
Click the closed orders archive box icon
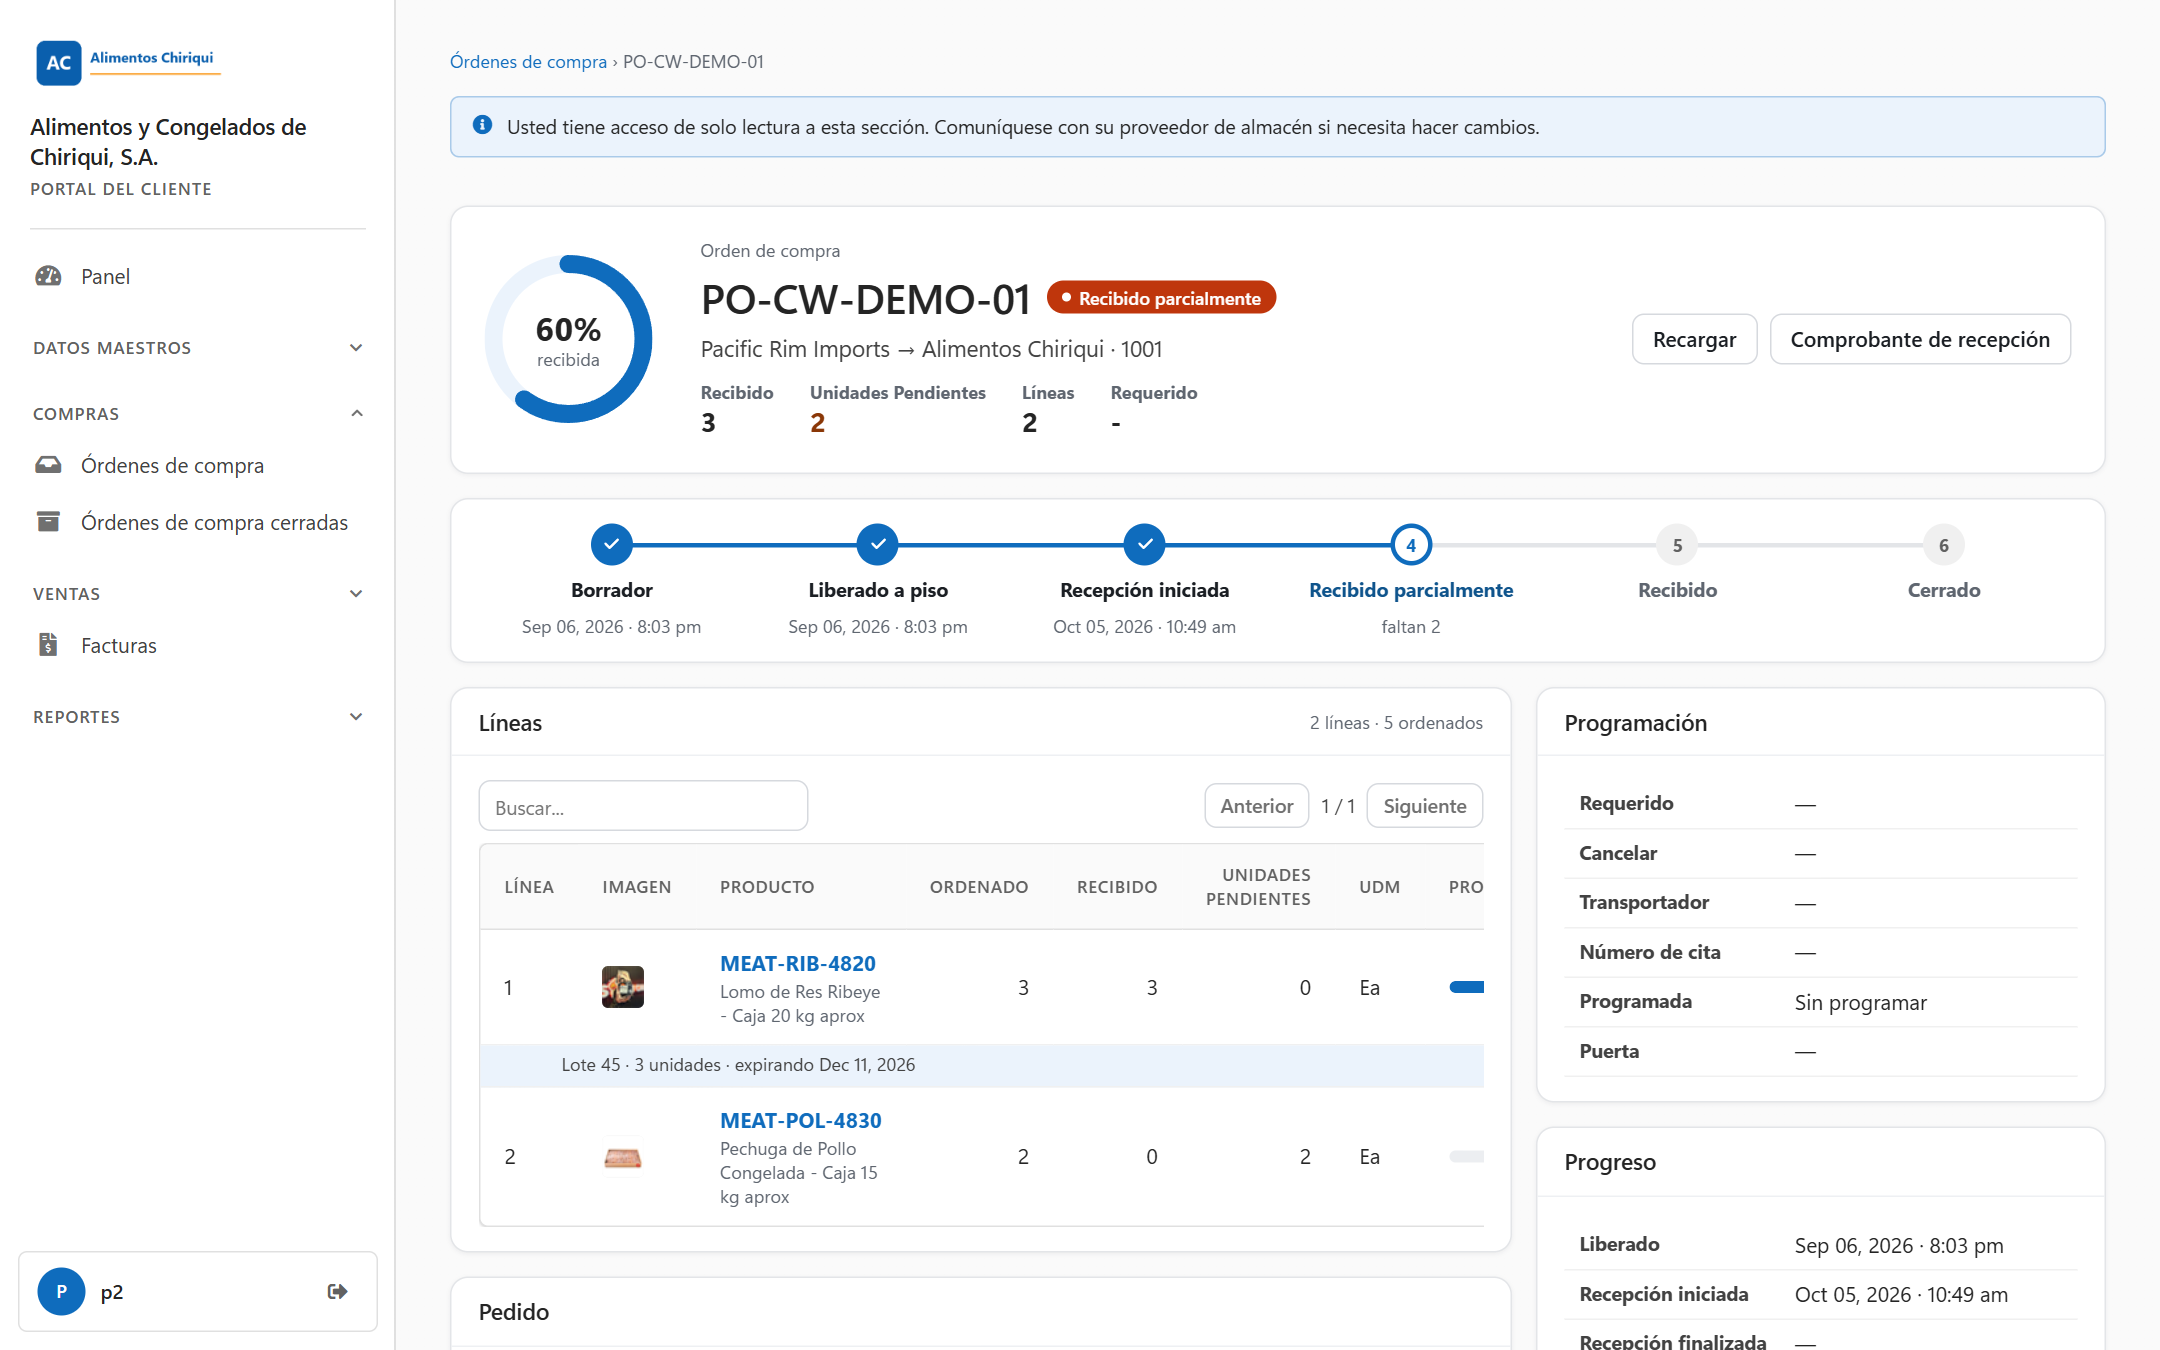[x=48, y=522]
